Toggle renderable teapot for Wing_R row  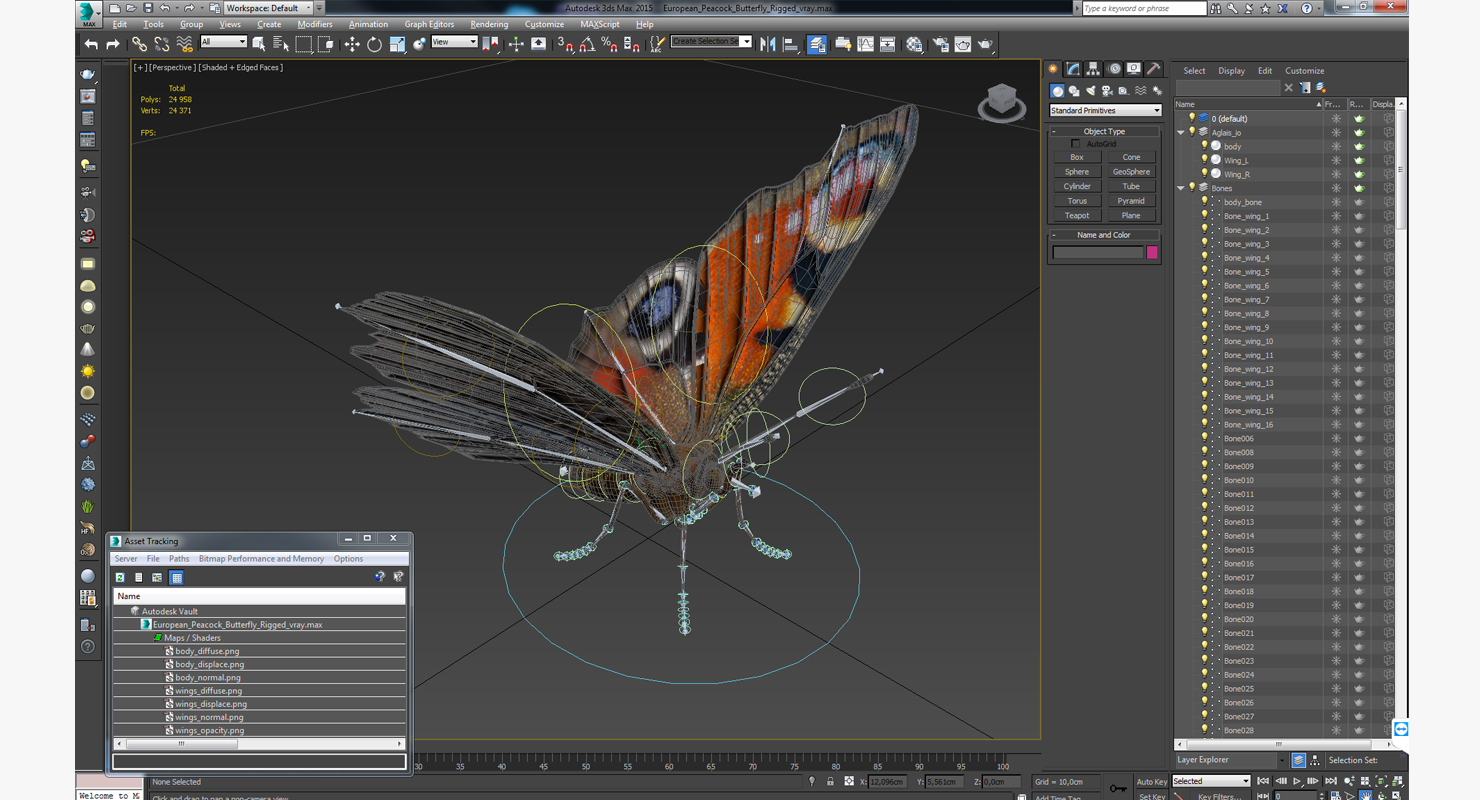coord(1359,174)
